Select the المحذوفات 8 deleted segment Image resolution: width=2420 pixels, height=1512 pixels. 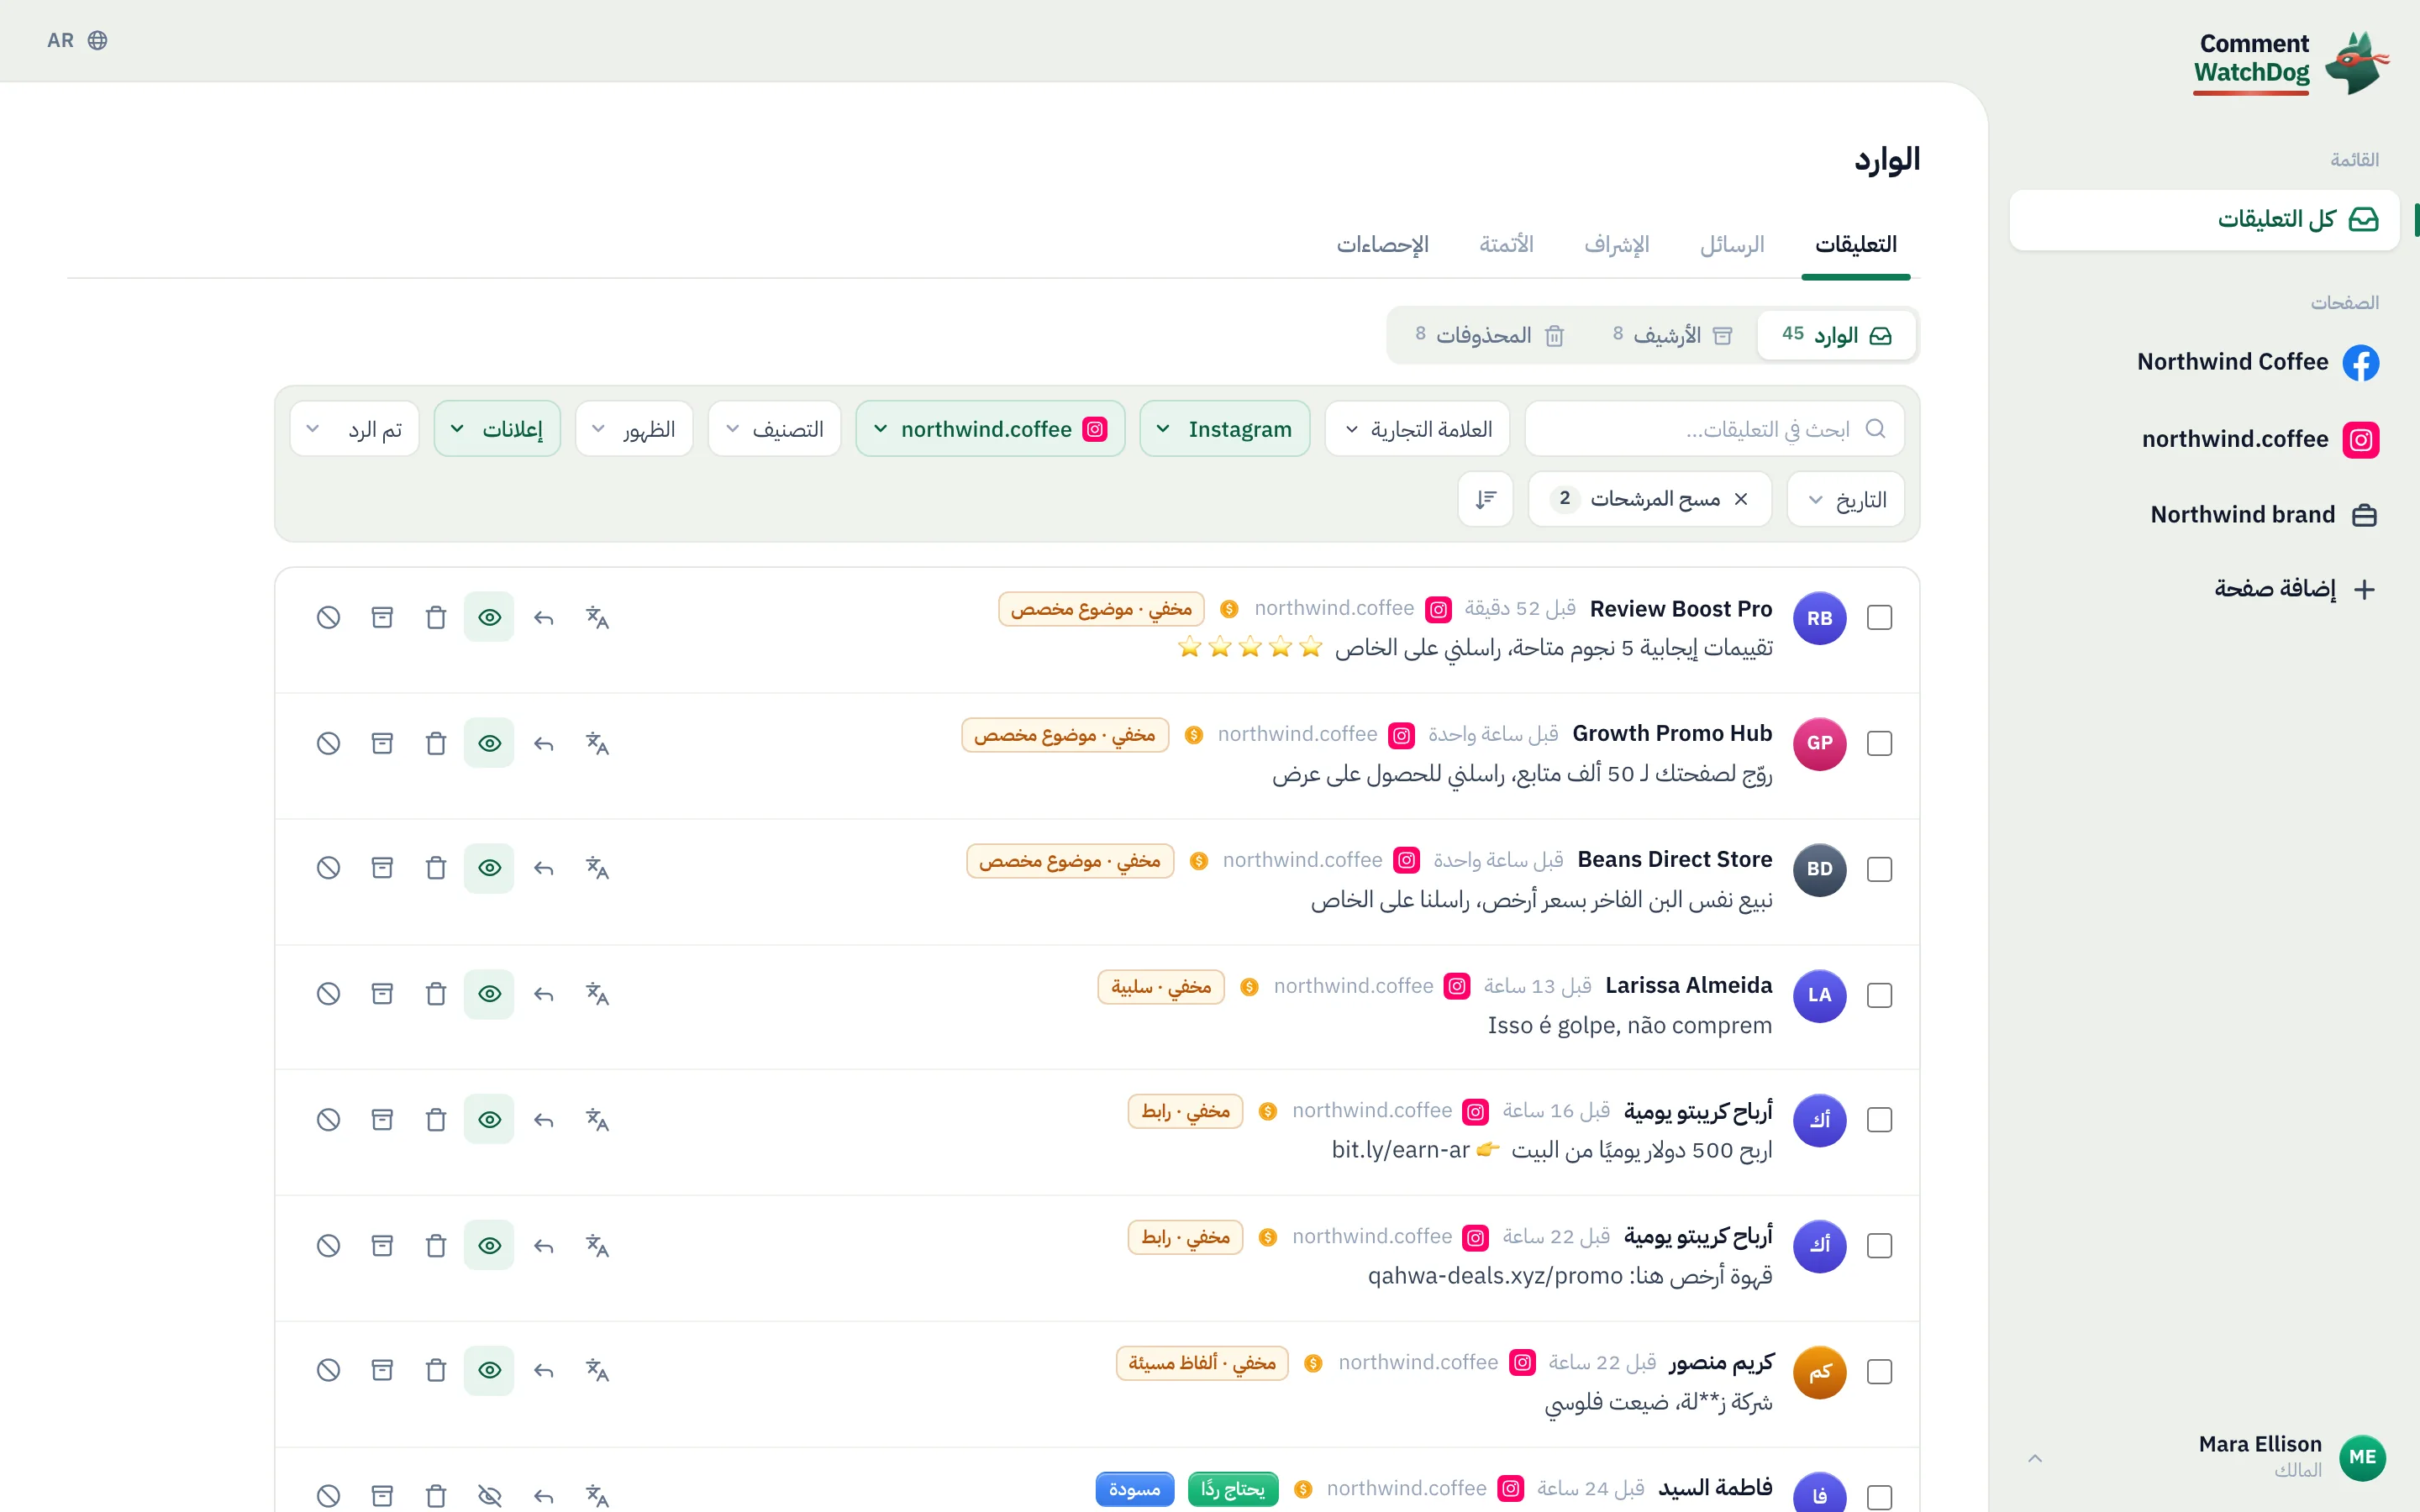click(1489, 335)
